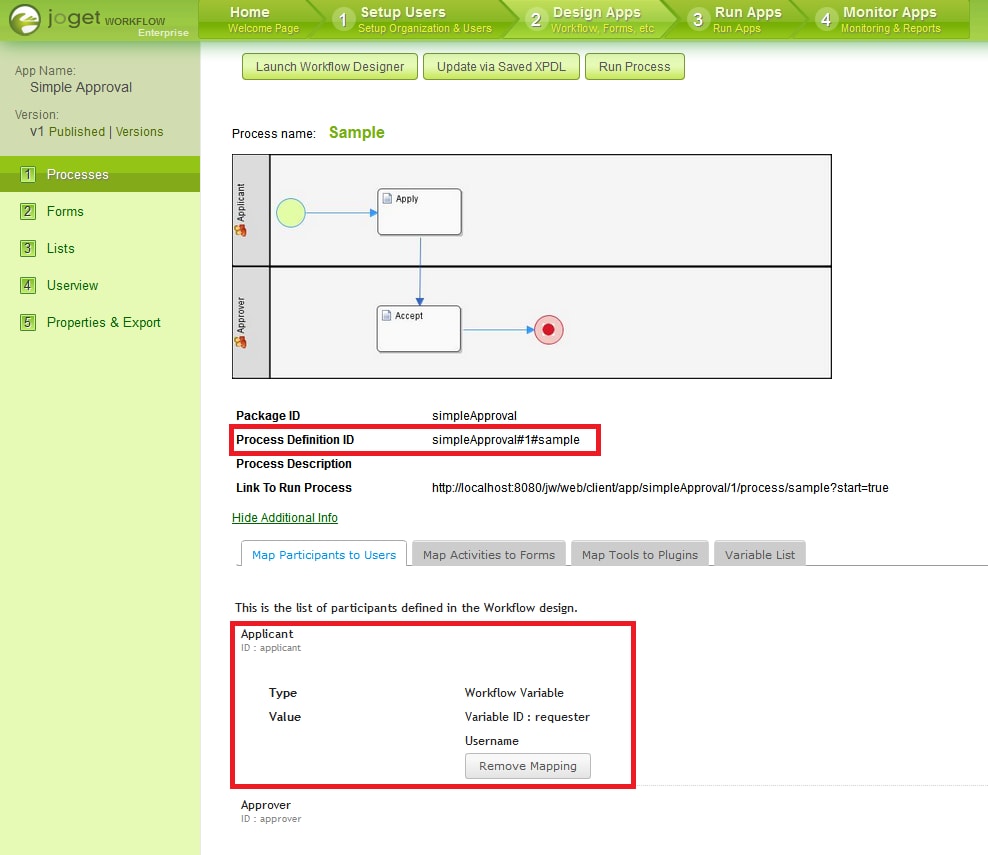
Task: Click the green start event circle
Action: click(290, 213)
